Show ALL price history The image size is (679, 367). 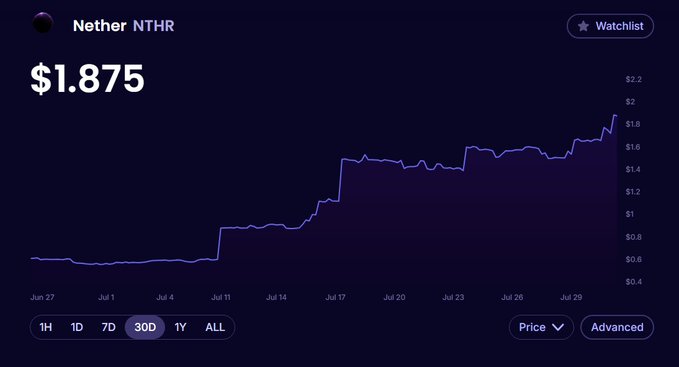click(215, 327)
